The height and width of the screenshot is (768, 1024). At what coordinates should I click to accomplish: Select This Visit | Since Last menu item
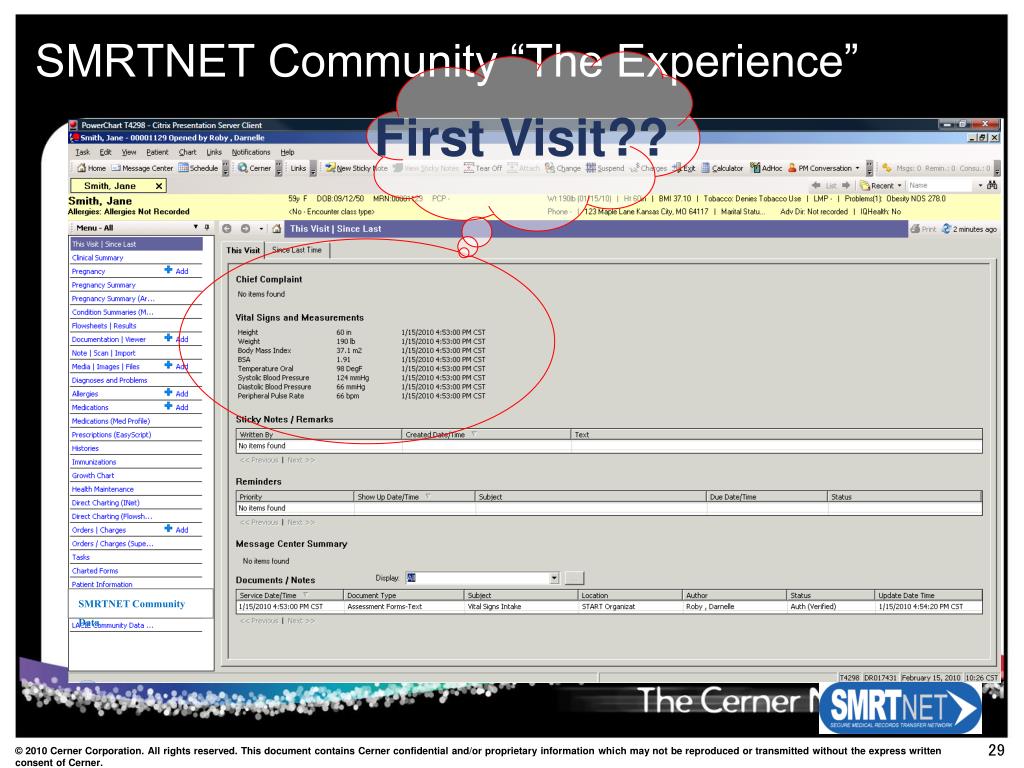click(x=136, y=244)
